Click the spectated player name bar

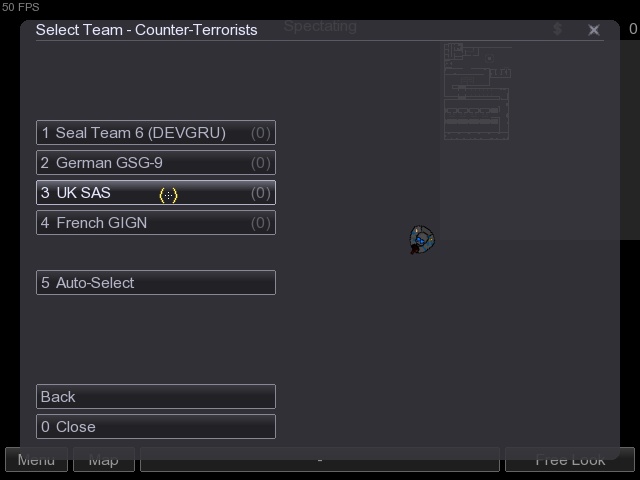(x=320, y=460)
